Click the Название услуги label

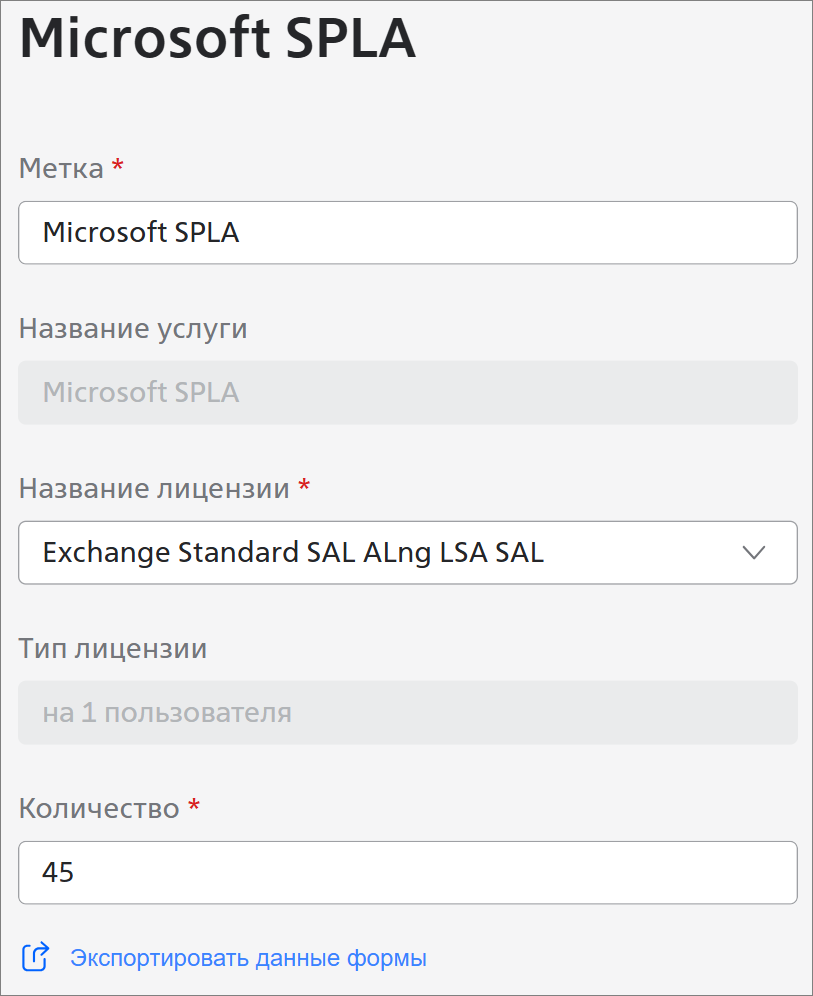(x=133, y=328)
